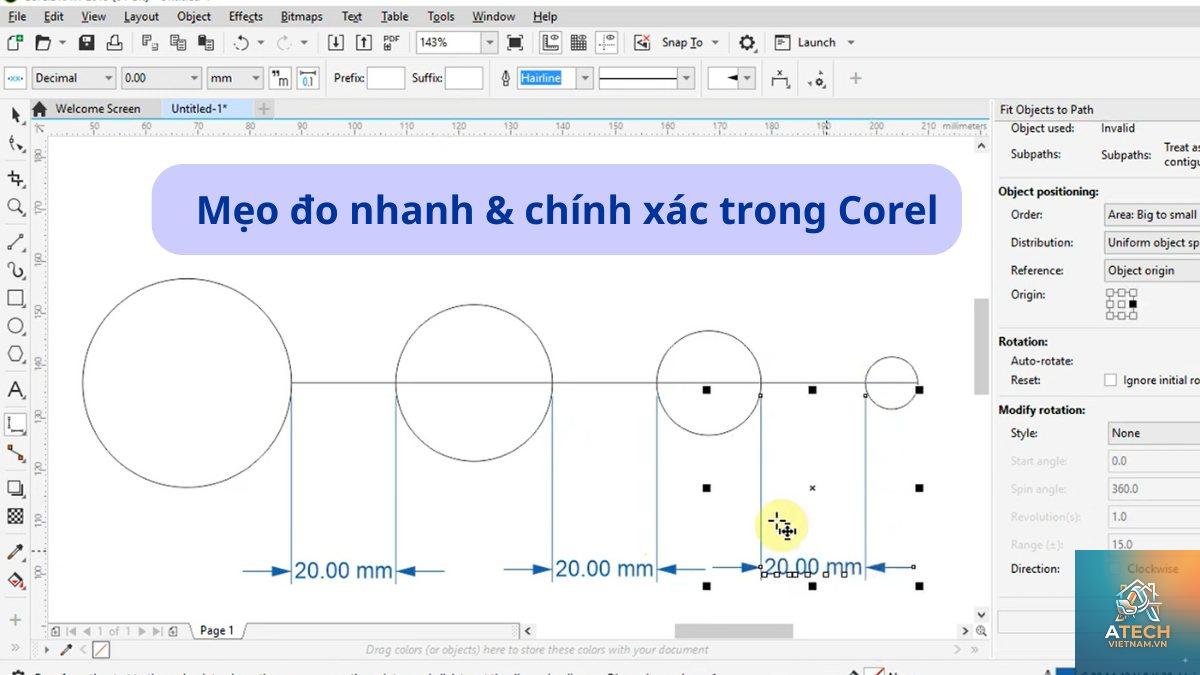Select the Pick tool
Screen dimensions: 1200x675
pyautogui.click(x=15, y=115)
